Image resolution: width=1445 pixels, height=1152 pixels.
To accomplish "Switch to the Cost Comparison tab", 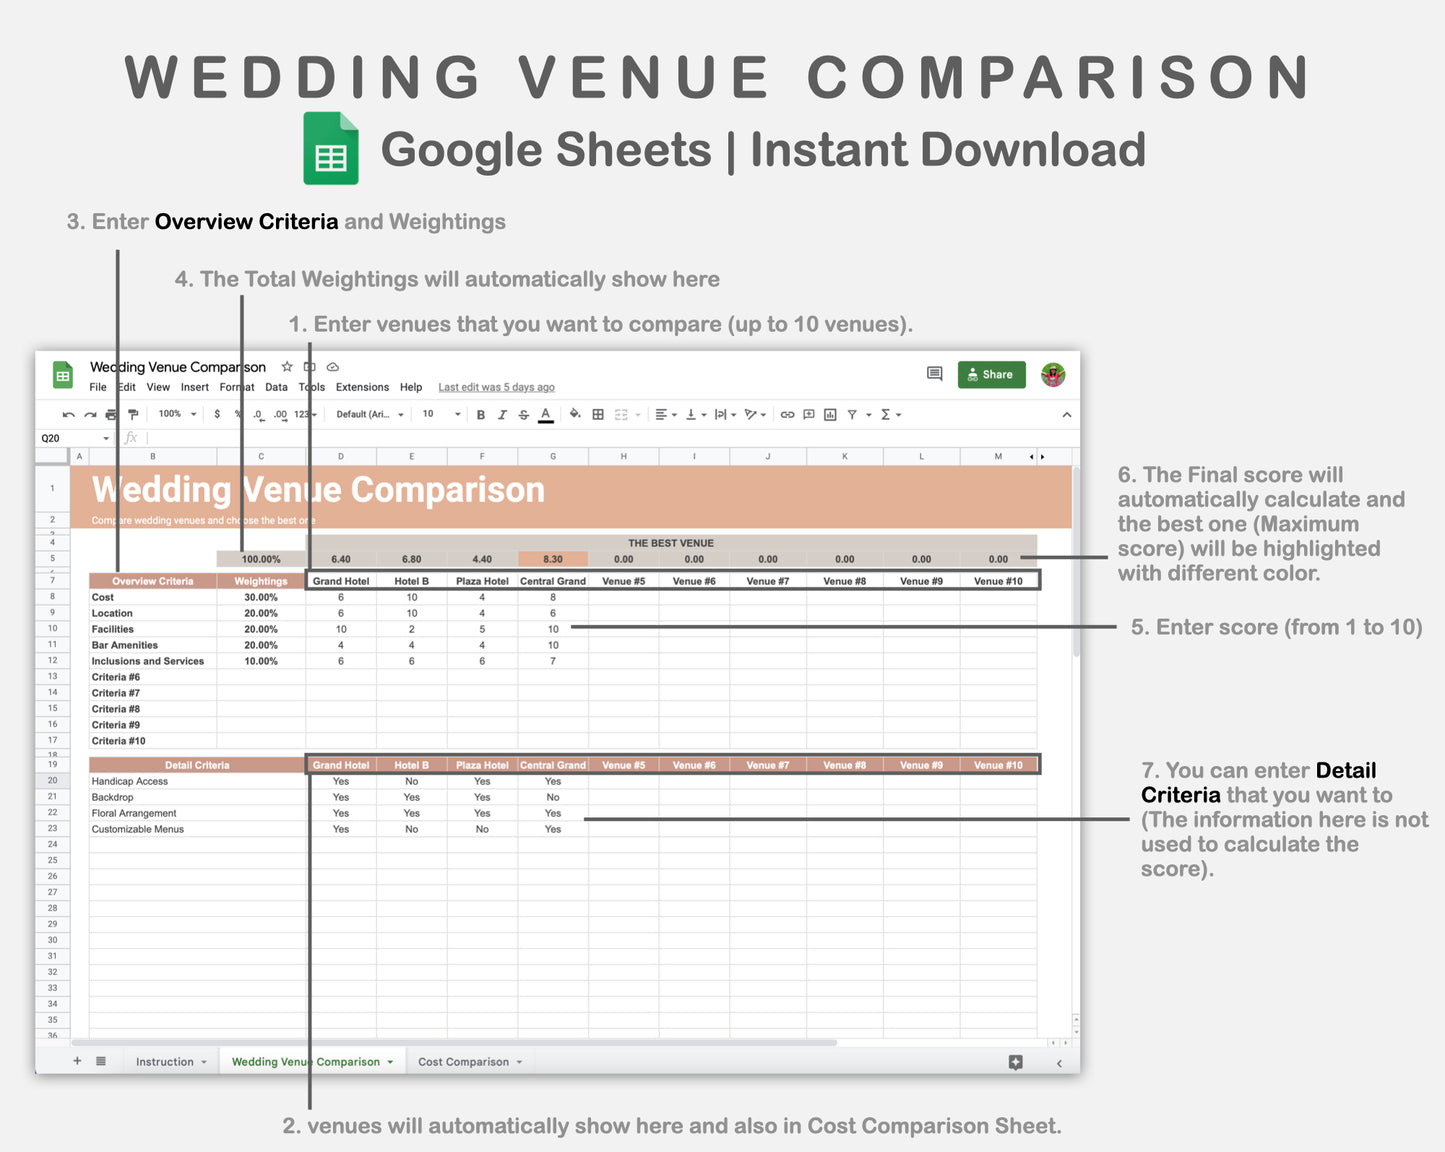I will point(463,1061).
